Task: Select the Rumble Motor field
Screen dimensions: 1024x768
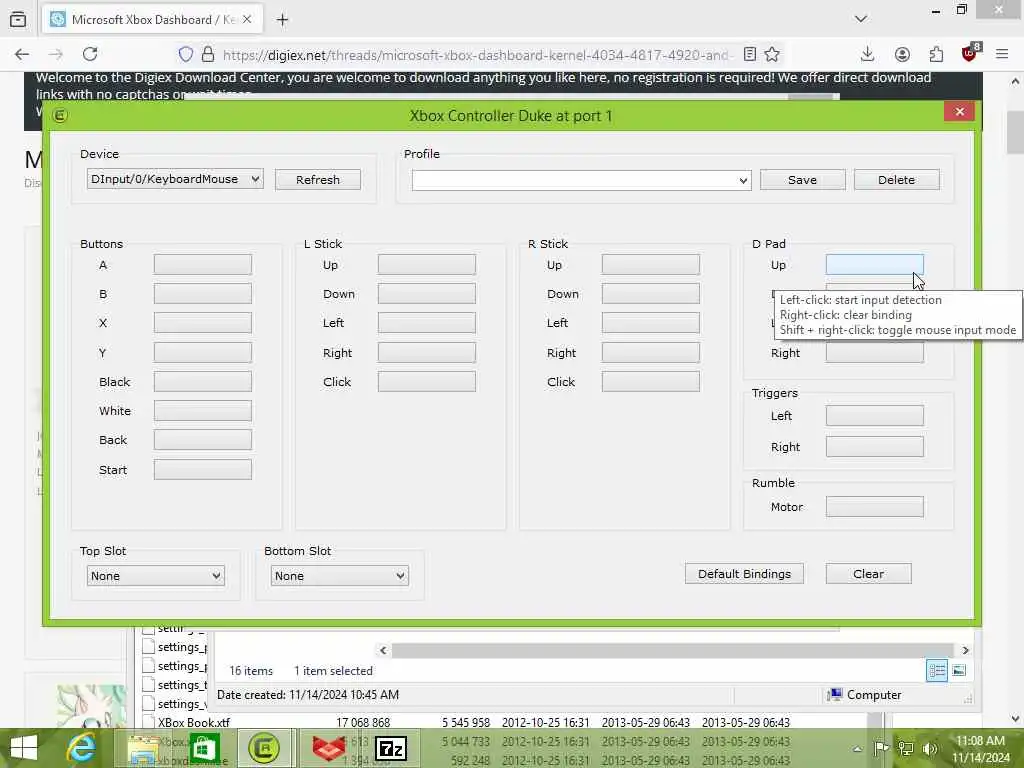Action: (x=874, y=507)
